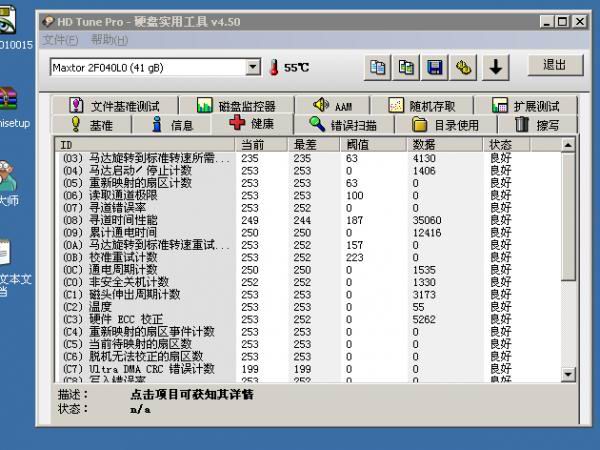Open the 信息 tab
600x450 pixels.
point(171,125)
